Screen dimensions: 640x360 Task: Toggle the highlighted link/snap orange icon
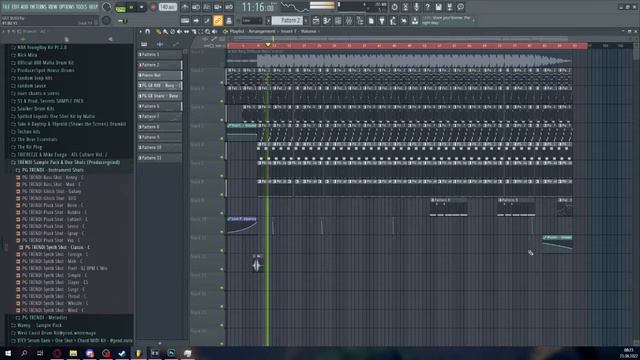(218, 20)
